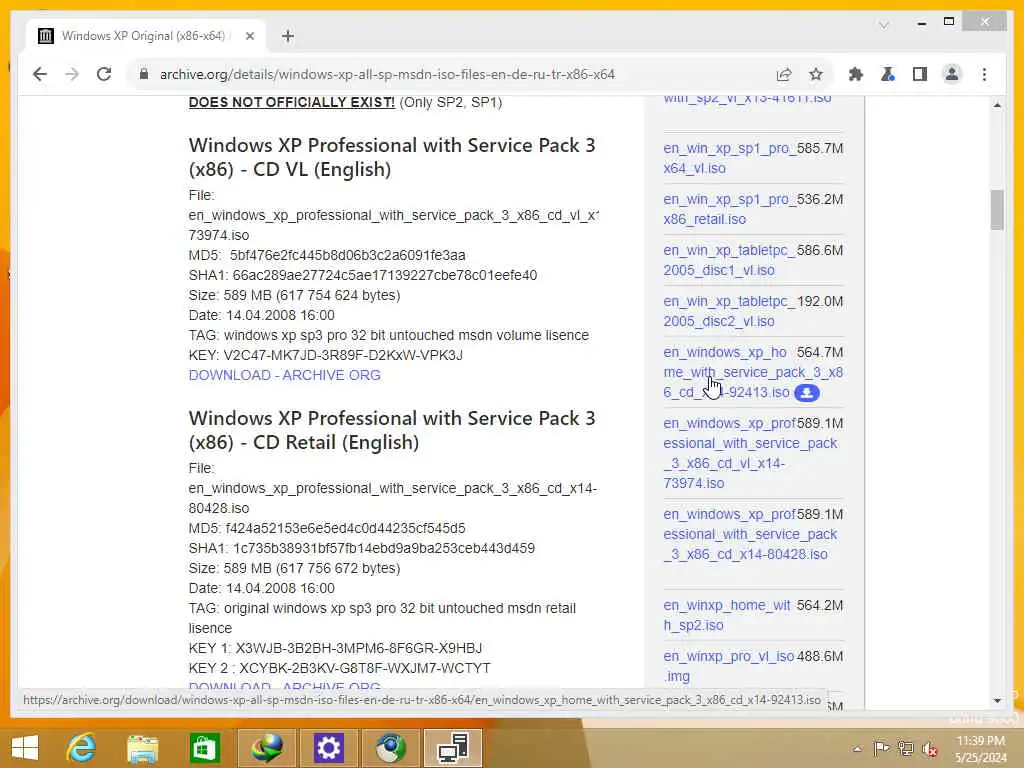Click Windows XP Professional CD VL heading

coord(392,157)
